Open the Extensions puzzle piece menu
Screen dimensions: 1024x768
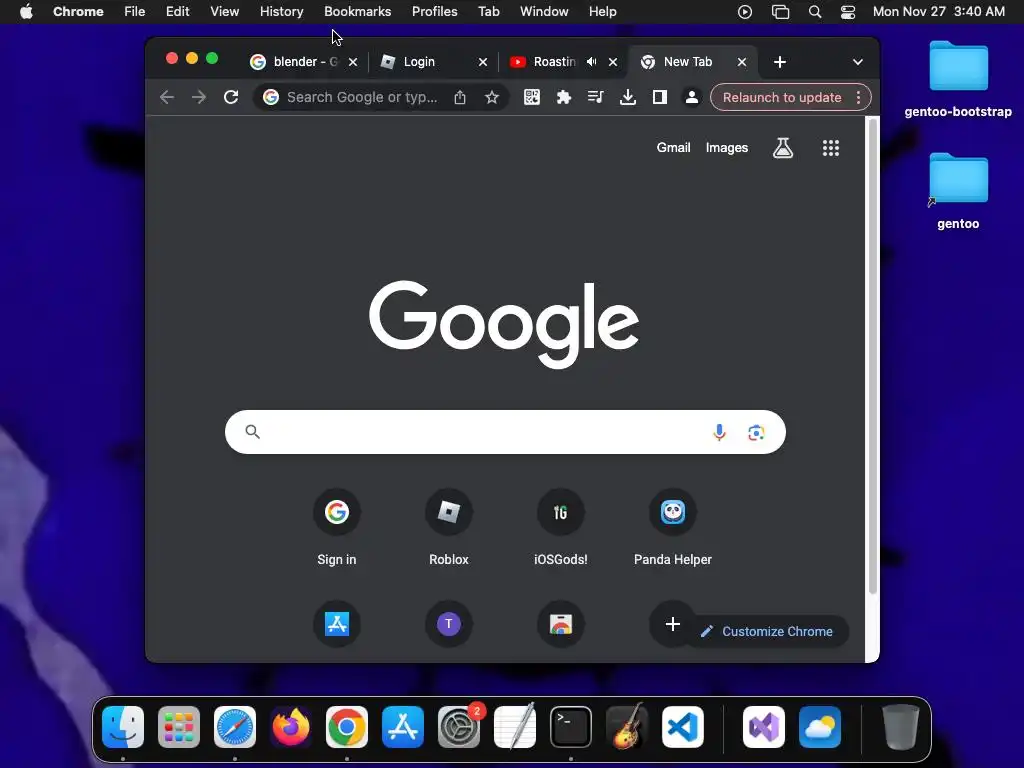pyautogui.click(x=564, y=97)
